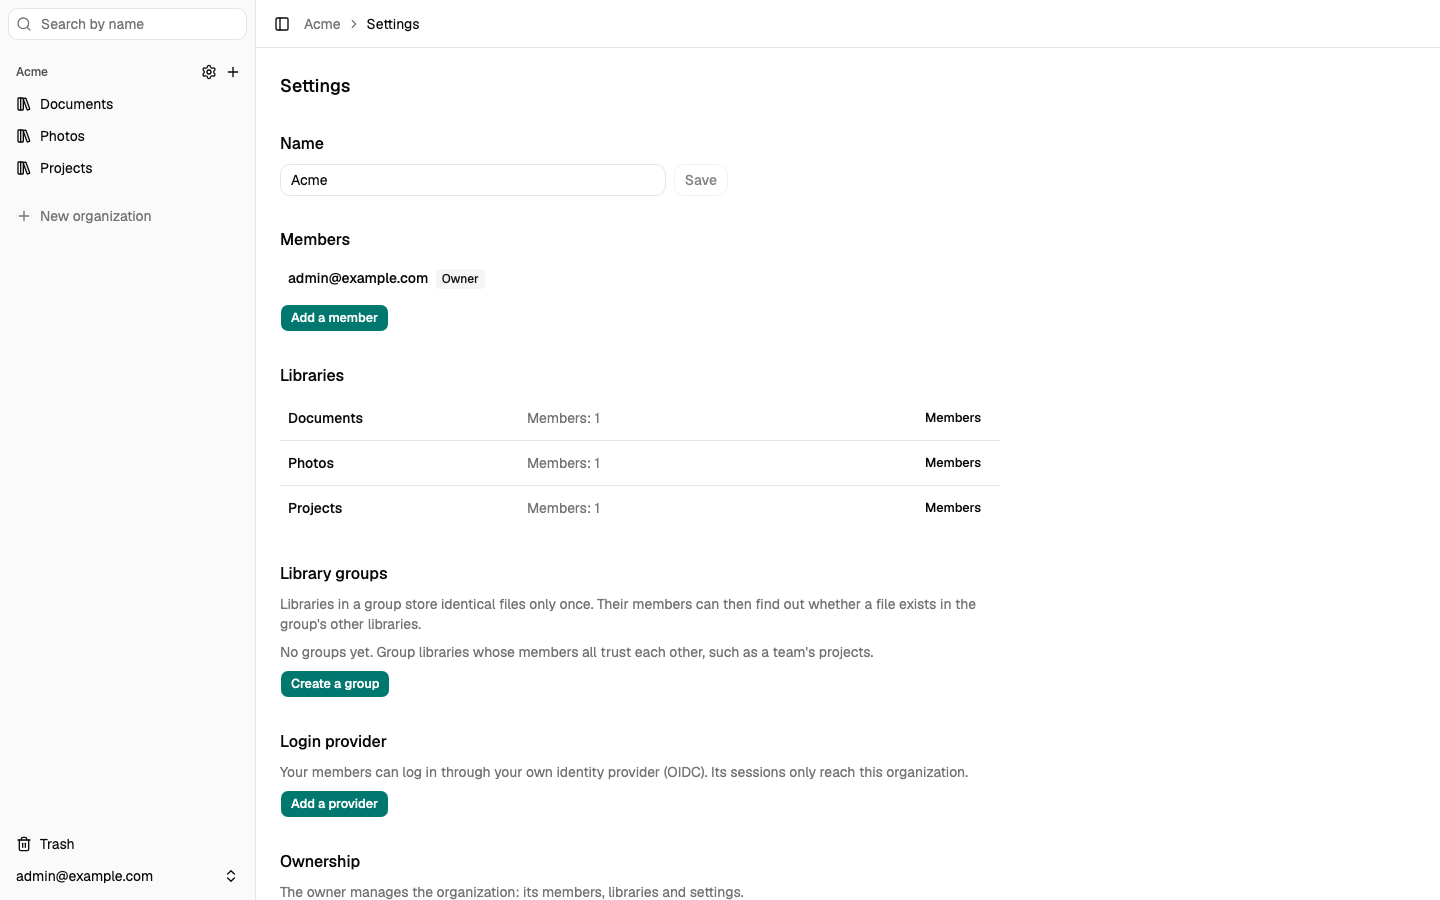The width and height of the screenshot is (1440, 900).
Task: Open Members for Projects library
Action: click(x=953, y=508)
